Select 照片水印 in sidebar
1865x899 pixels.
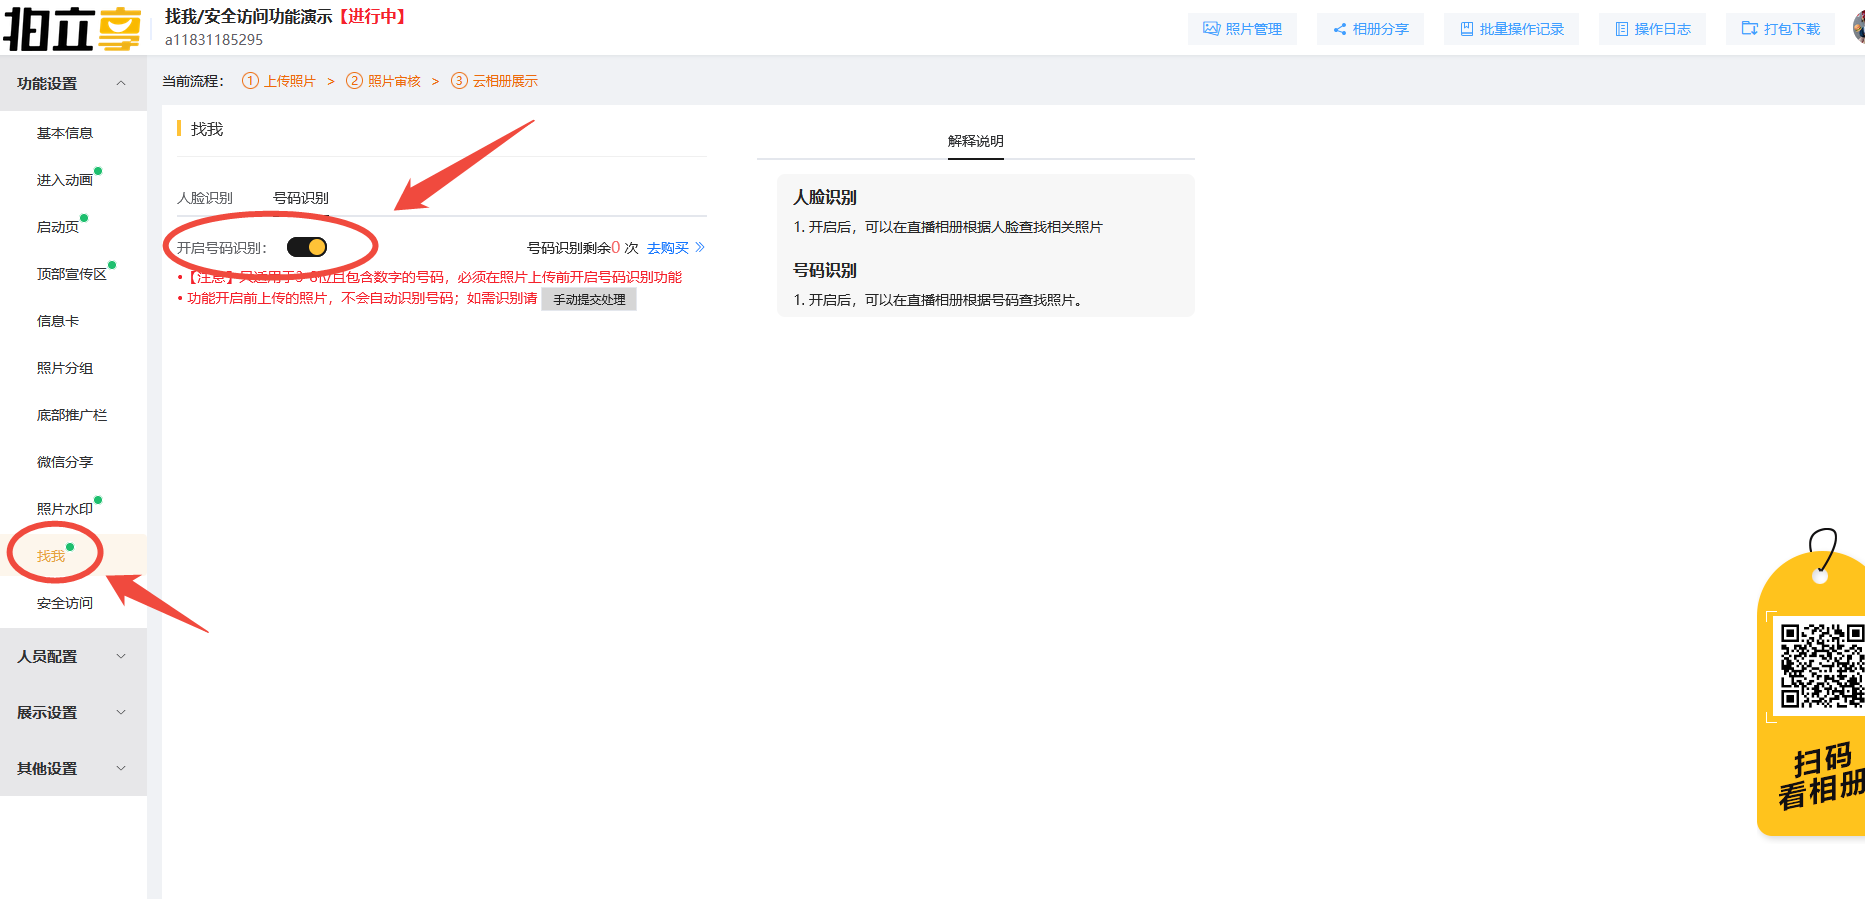tap(65, 509)
